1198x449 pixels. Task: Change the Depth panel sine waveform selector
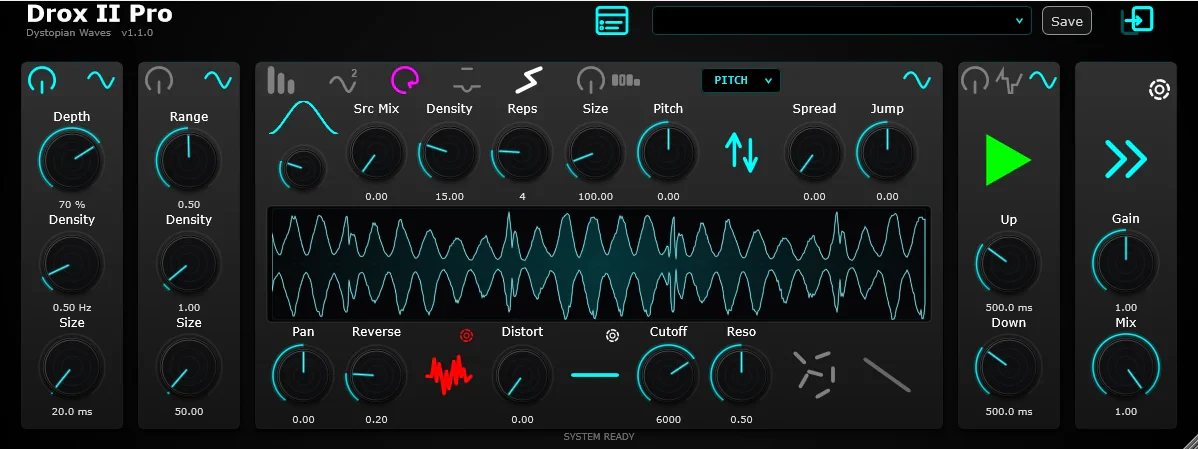tap(101, 79)
